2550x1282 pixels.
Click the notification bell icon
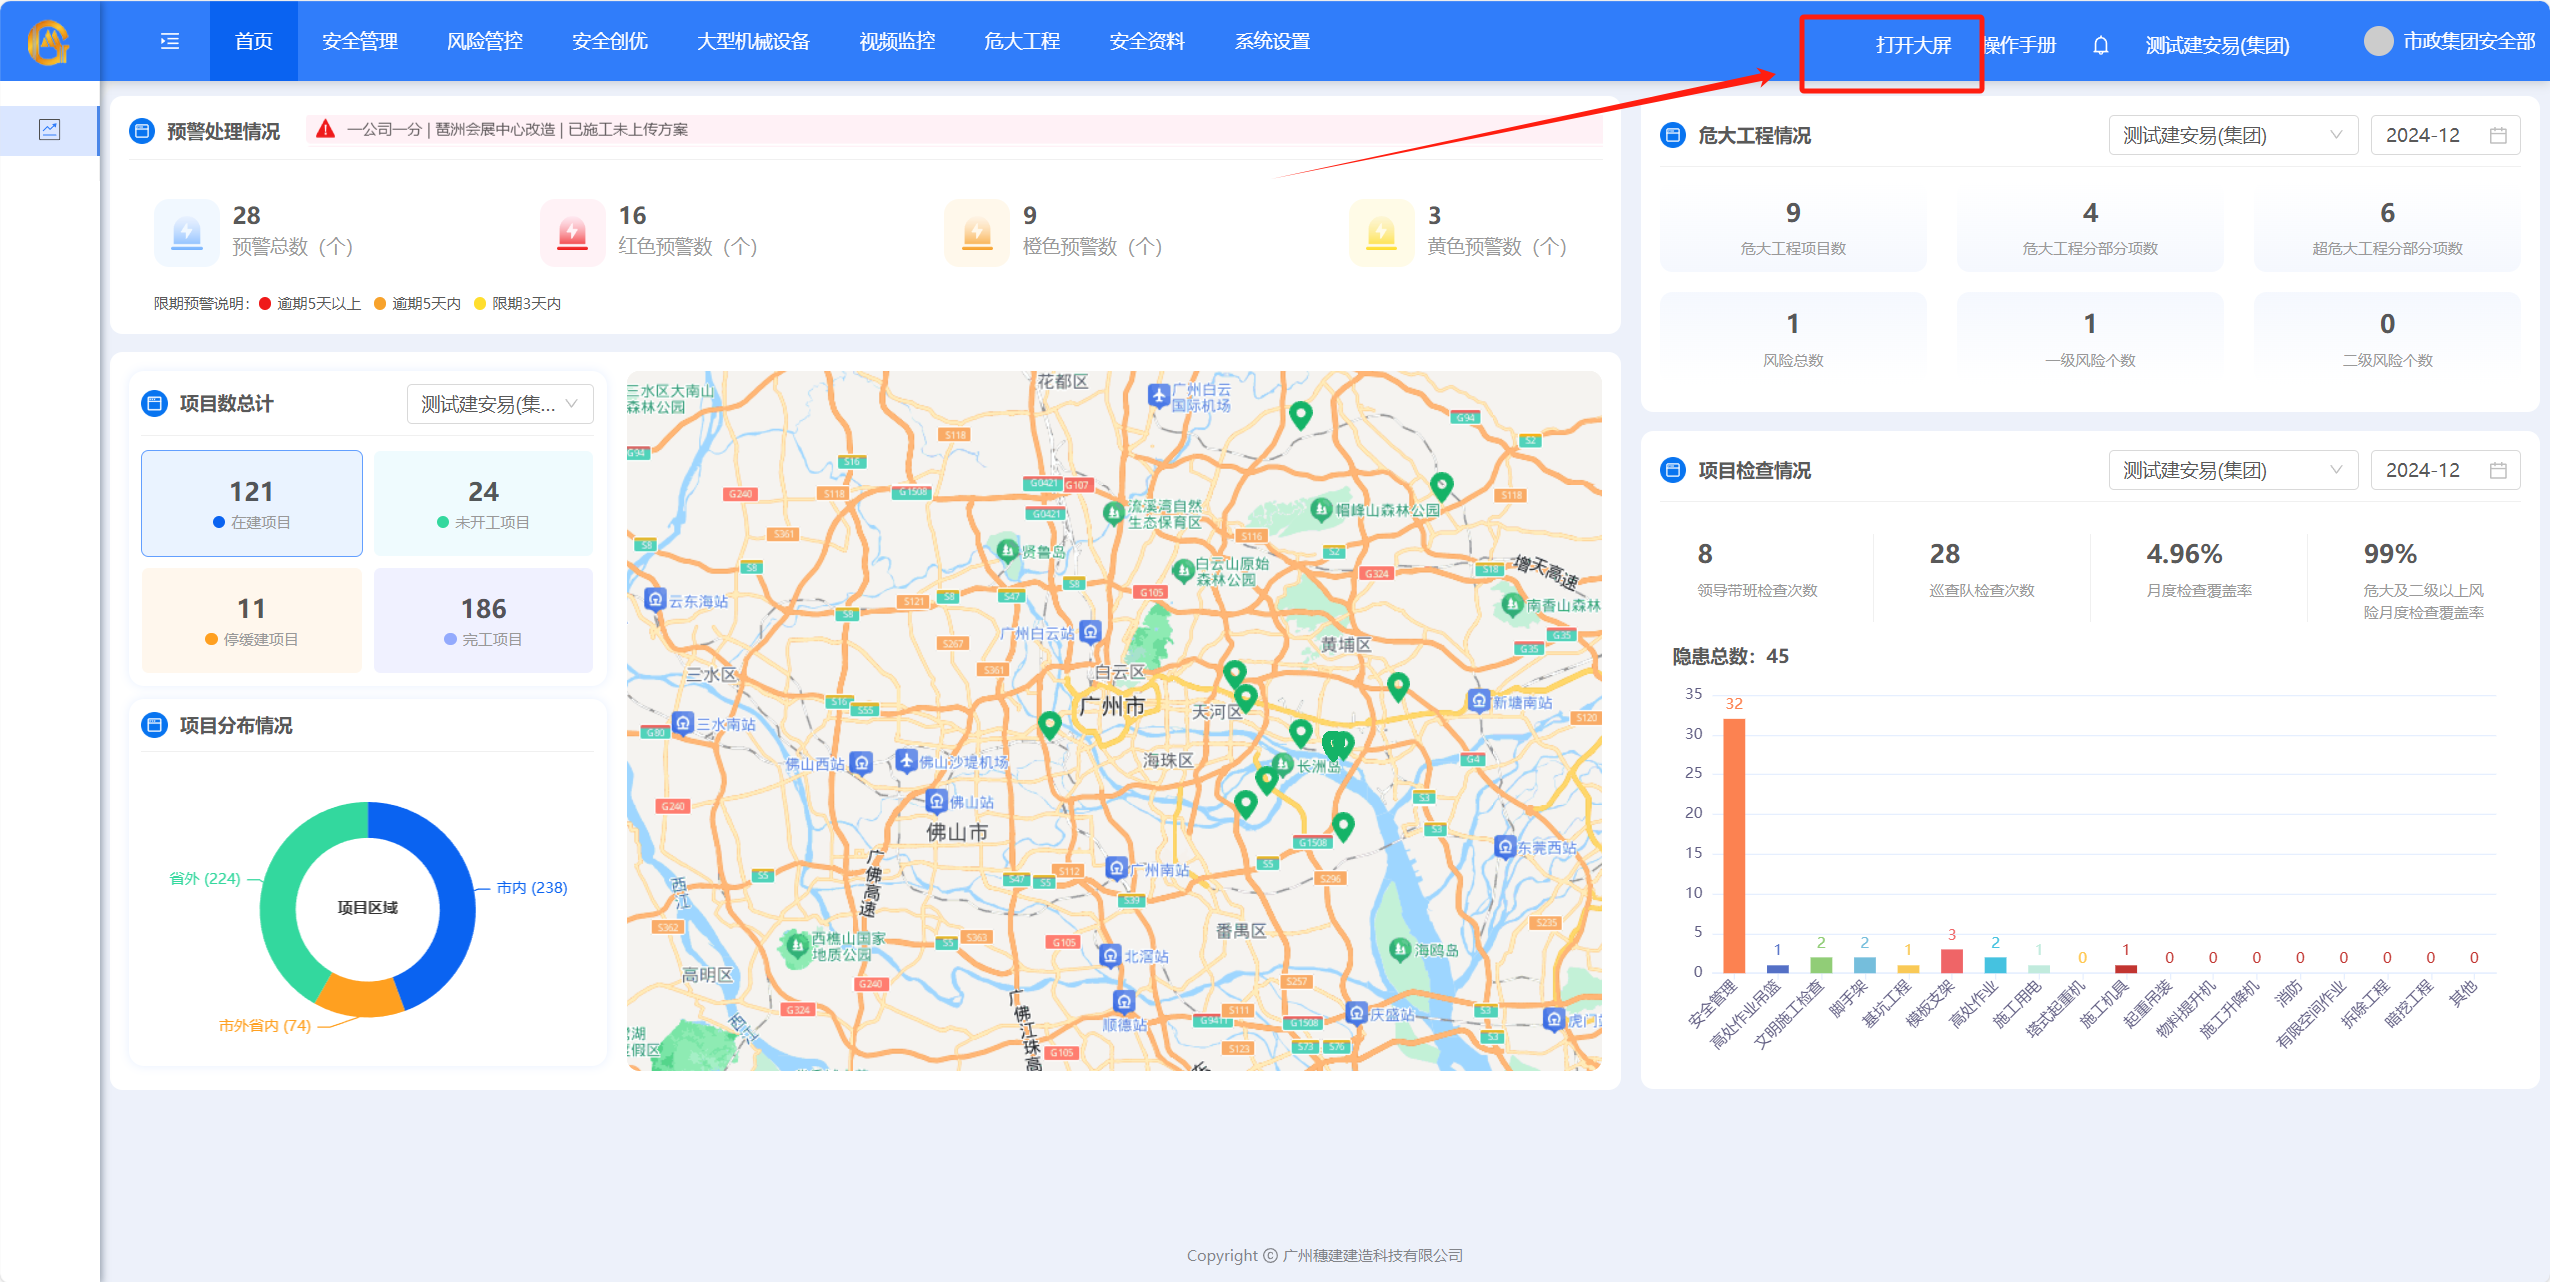click(2100, 45)
